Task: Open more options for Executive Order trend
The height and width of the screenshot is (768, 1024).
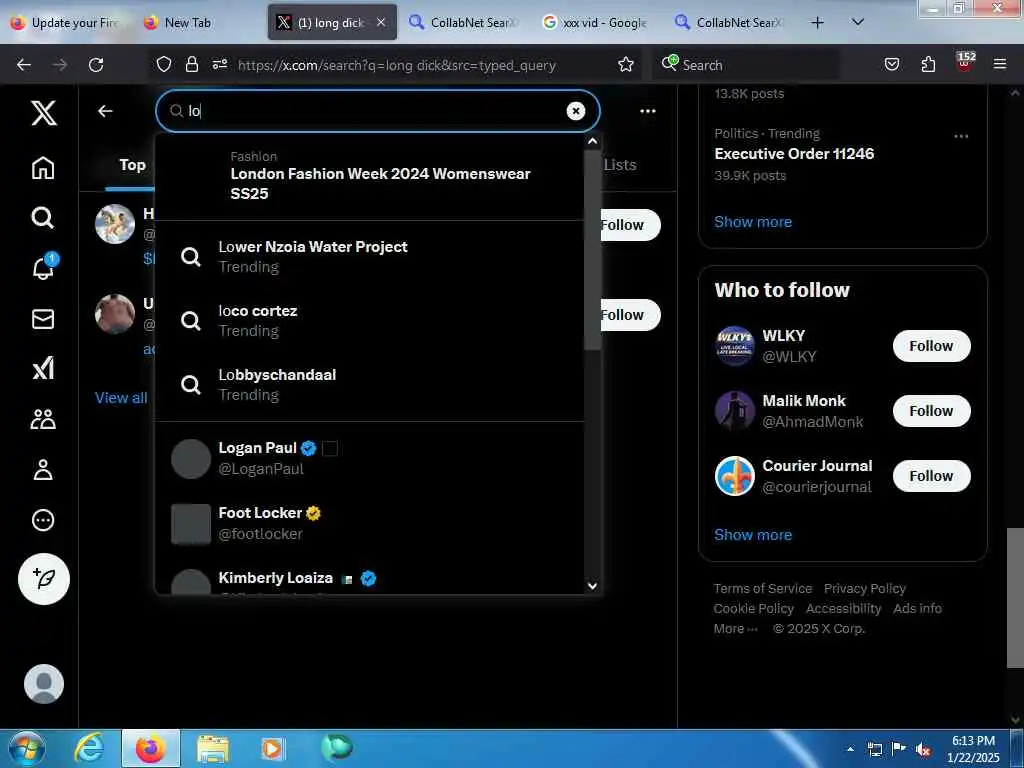Action: click(961, 136)
